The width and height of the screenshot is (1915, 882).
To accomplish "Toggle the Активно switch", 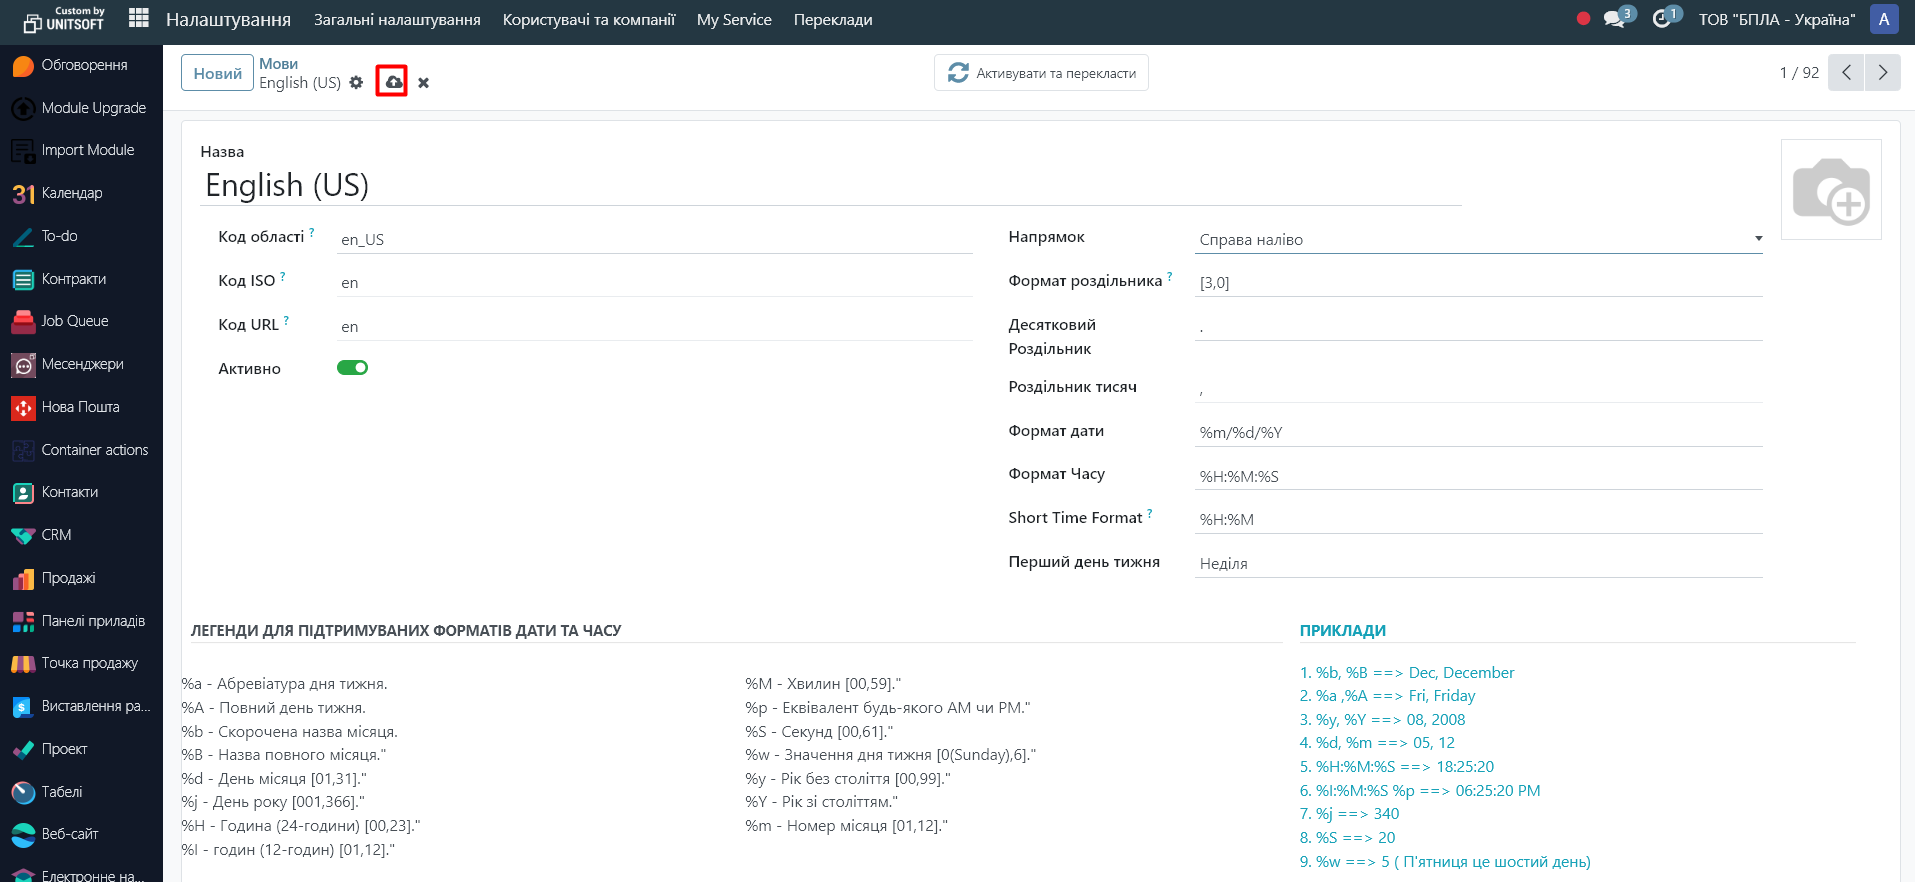I will point(352,368).
